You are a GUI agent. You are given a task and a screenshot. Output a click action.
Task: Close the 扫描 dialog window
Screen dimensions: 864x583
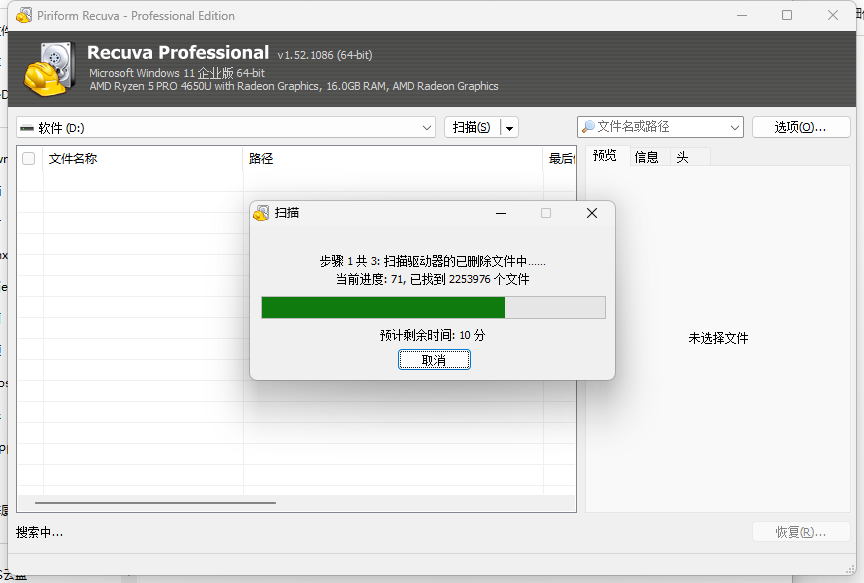(x=592, y=213)
